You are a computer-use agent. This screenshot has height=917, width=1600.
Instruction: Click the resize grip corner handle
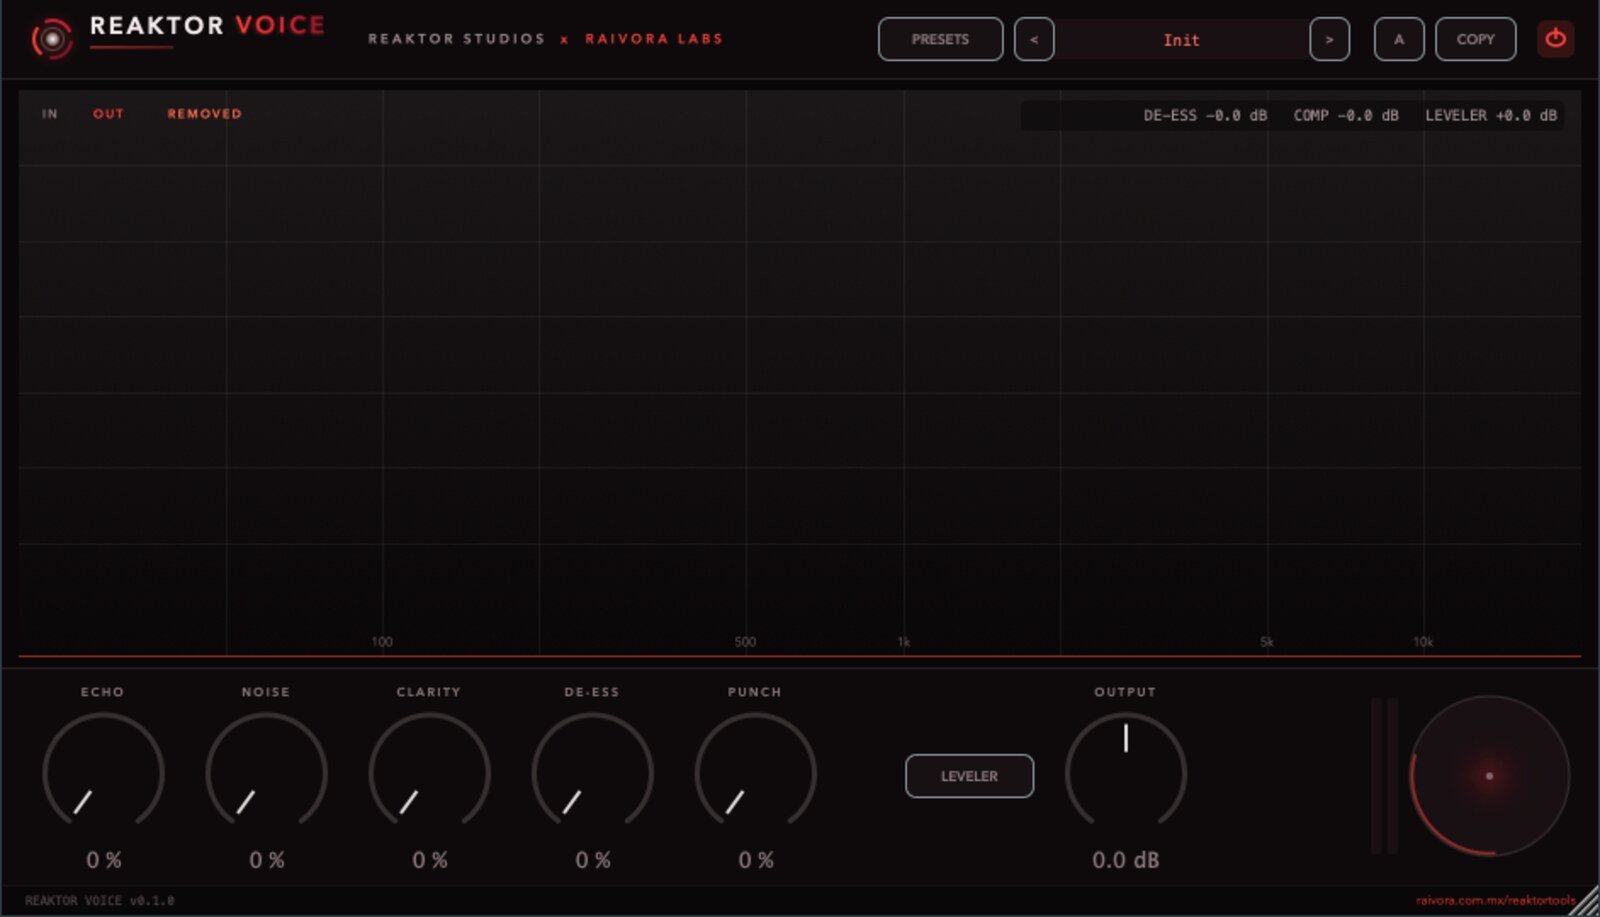coord(1586,903)
